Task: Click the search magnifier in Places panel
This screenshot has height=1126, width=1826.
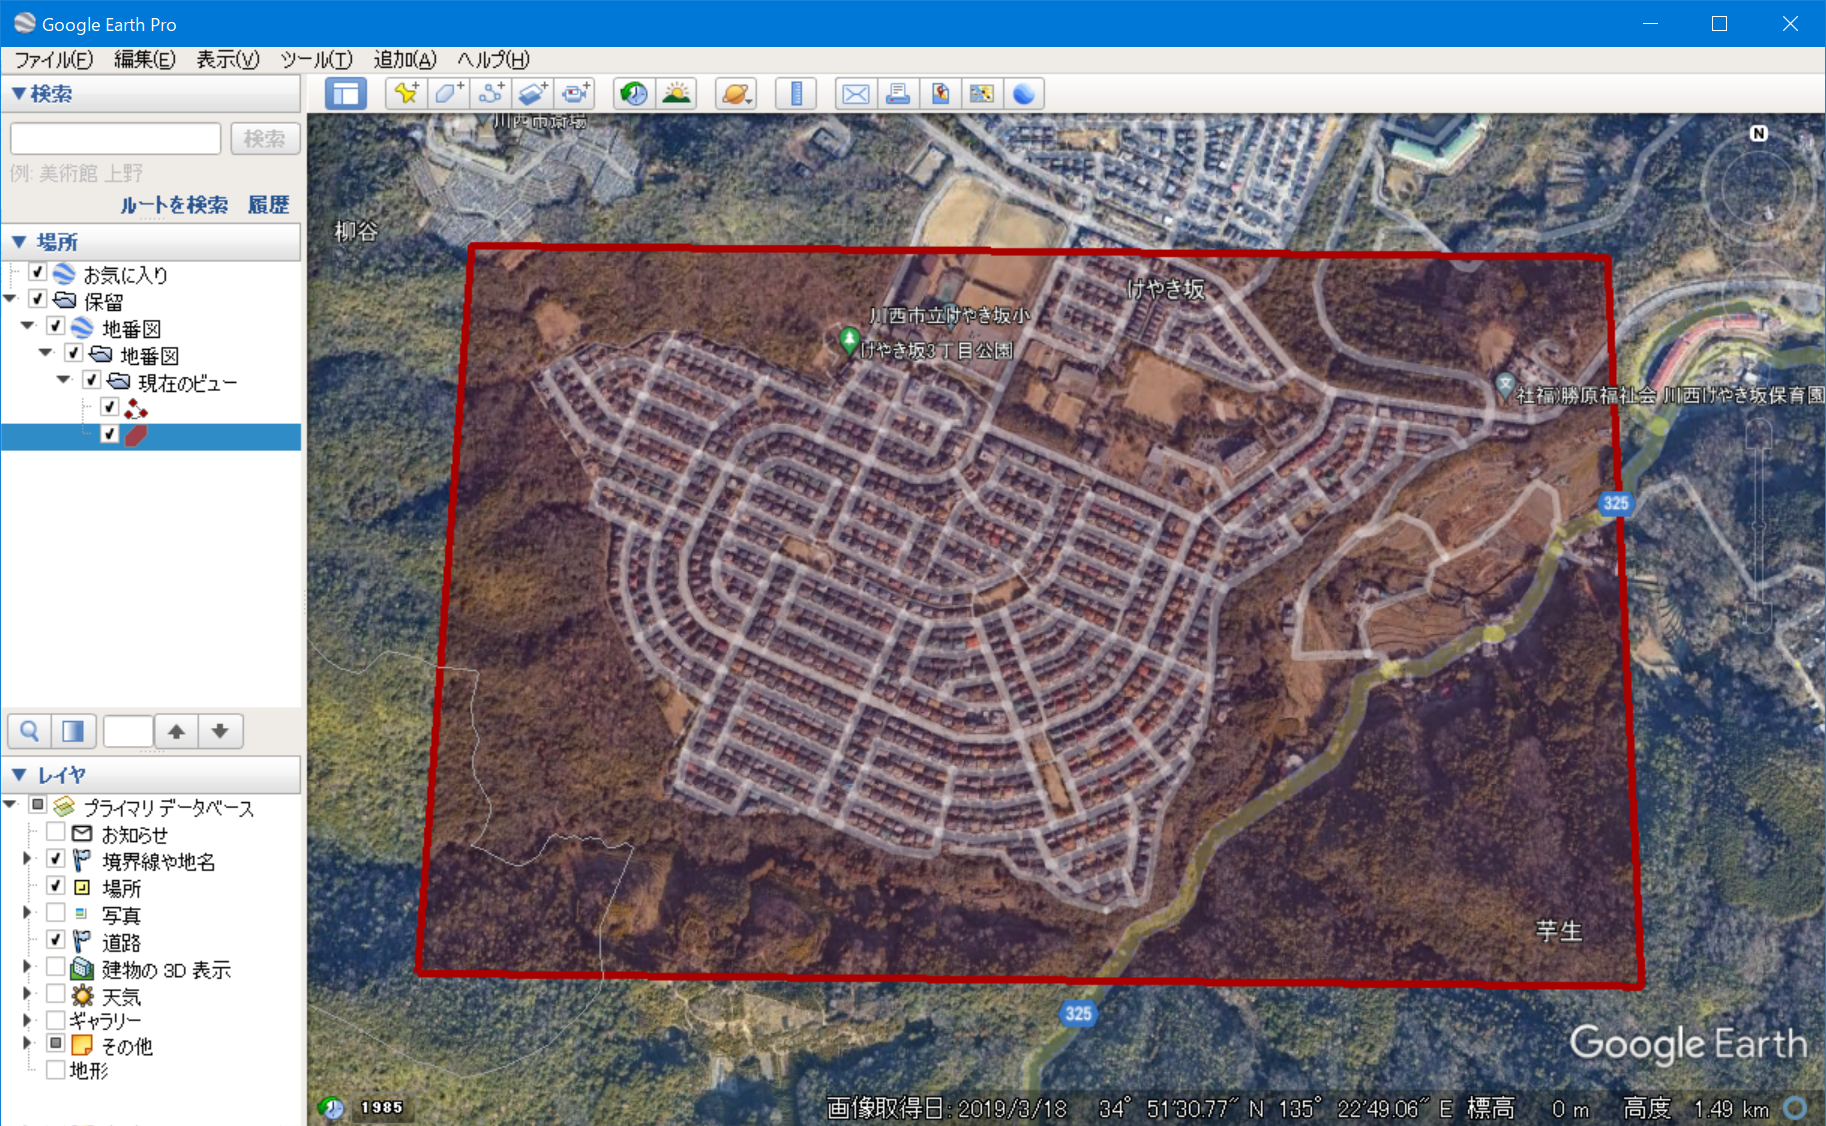Action: point(30,731)
